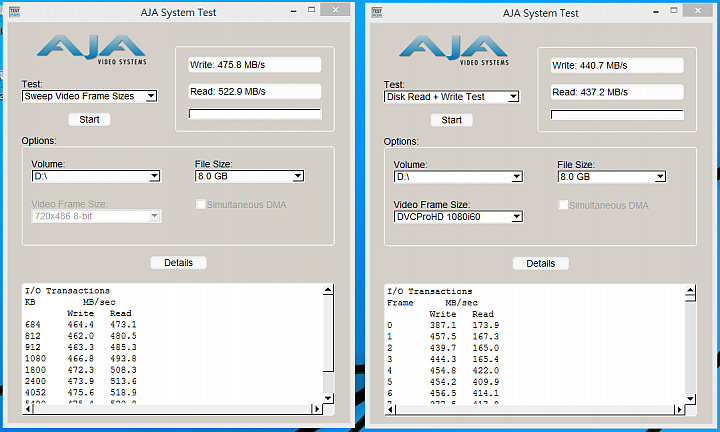Image resolution: width=720 pixels, height=432 pixels.
Task: Click the right window's AJA title bar icon
Action: pyautogui.click(x=377, y=12)
